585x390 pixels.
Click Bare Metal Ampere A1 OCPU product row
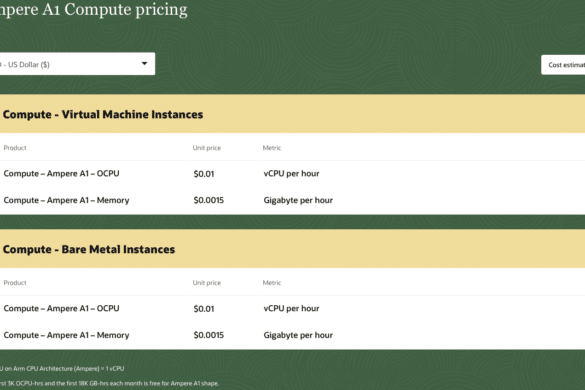coord(292,309)
